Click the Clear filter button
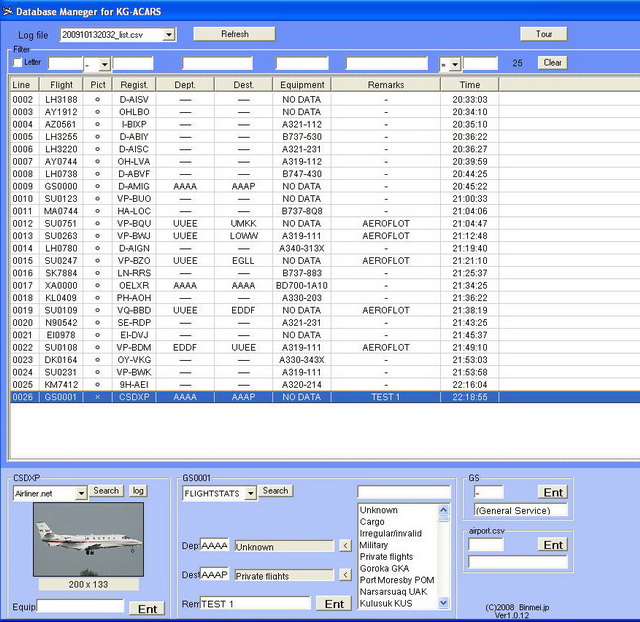Viewport: 640px width, 622px height. [x=552, y=63]
